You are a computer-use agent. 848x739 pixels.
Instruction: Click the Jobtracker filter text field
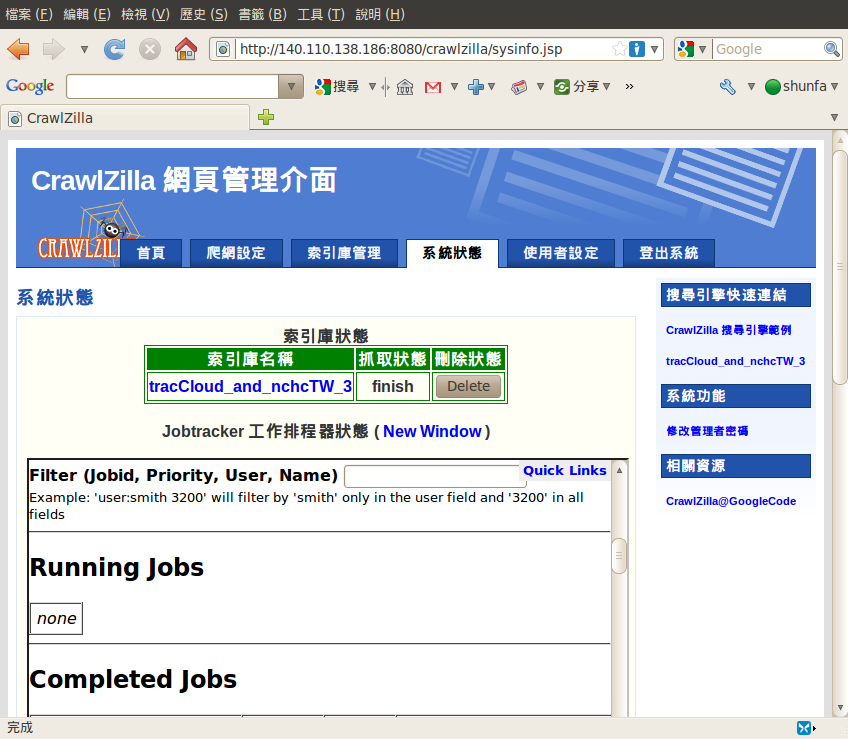(433, 477)
